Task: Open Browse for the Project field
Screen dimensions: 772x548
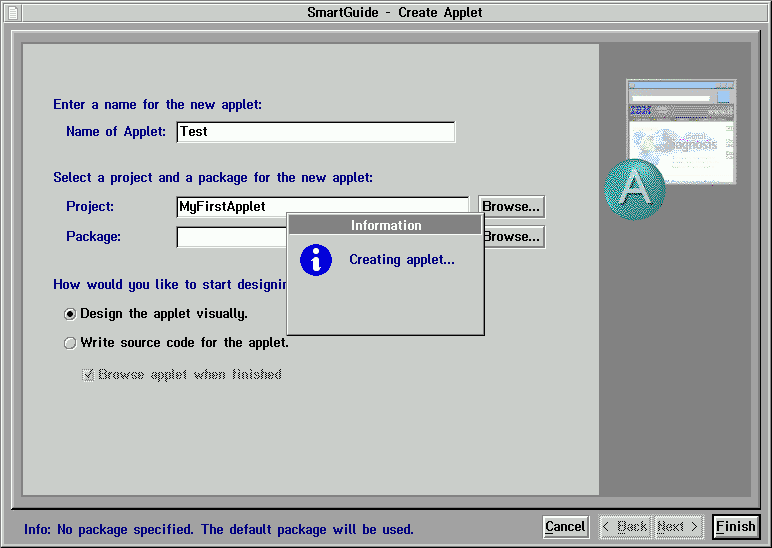Action: pos(511,207)
